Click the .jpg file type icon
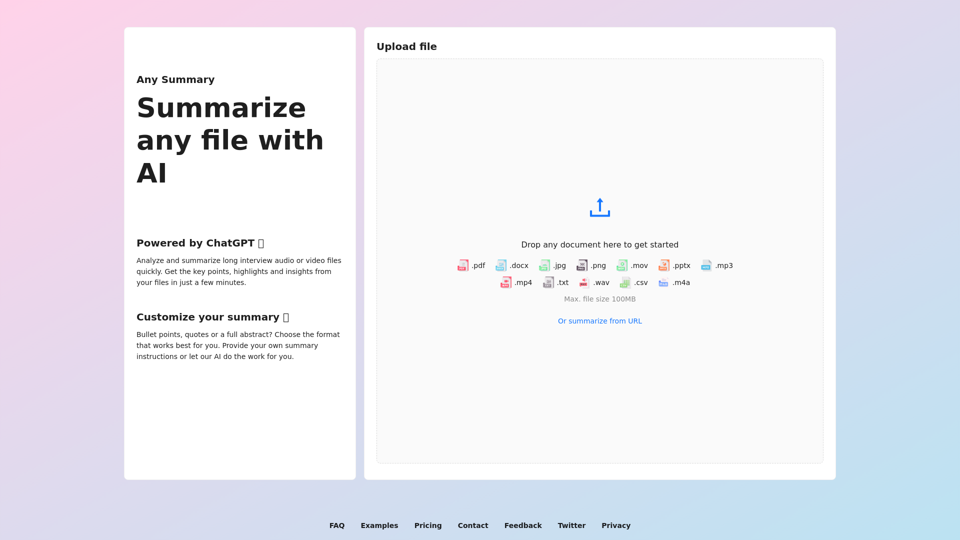This screenshot has height=540, width=960. pos(544,265)
